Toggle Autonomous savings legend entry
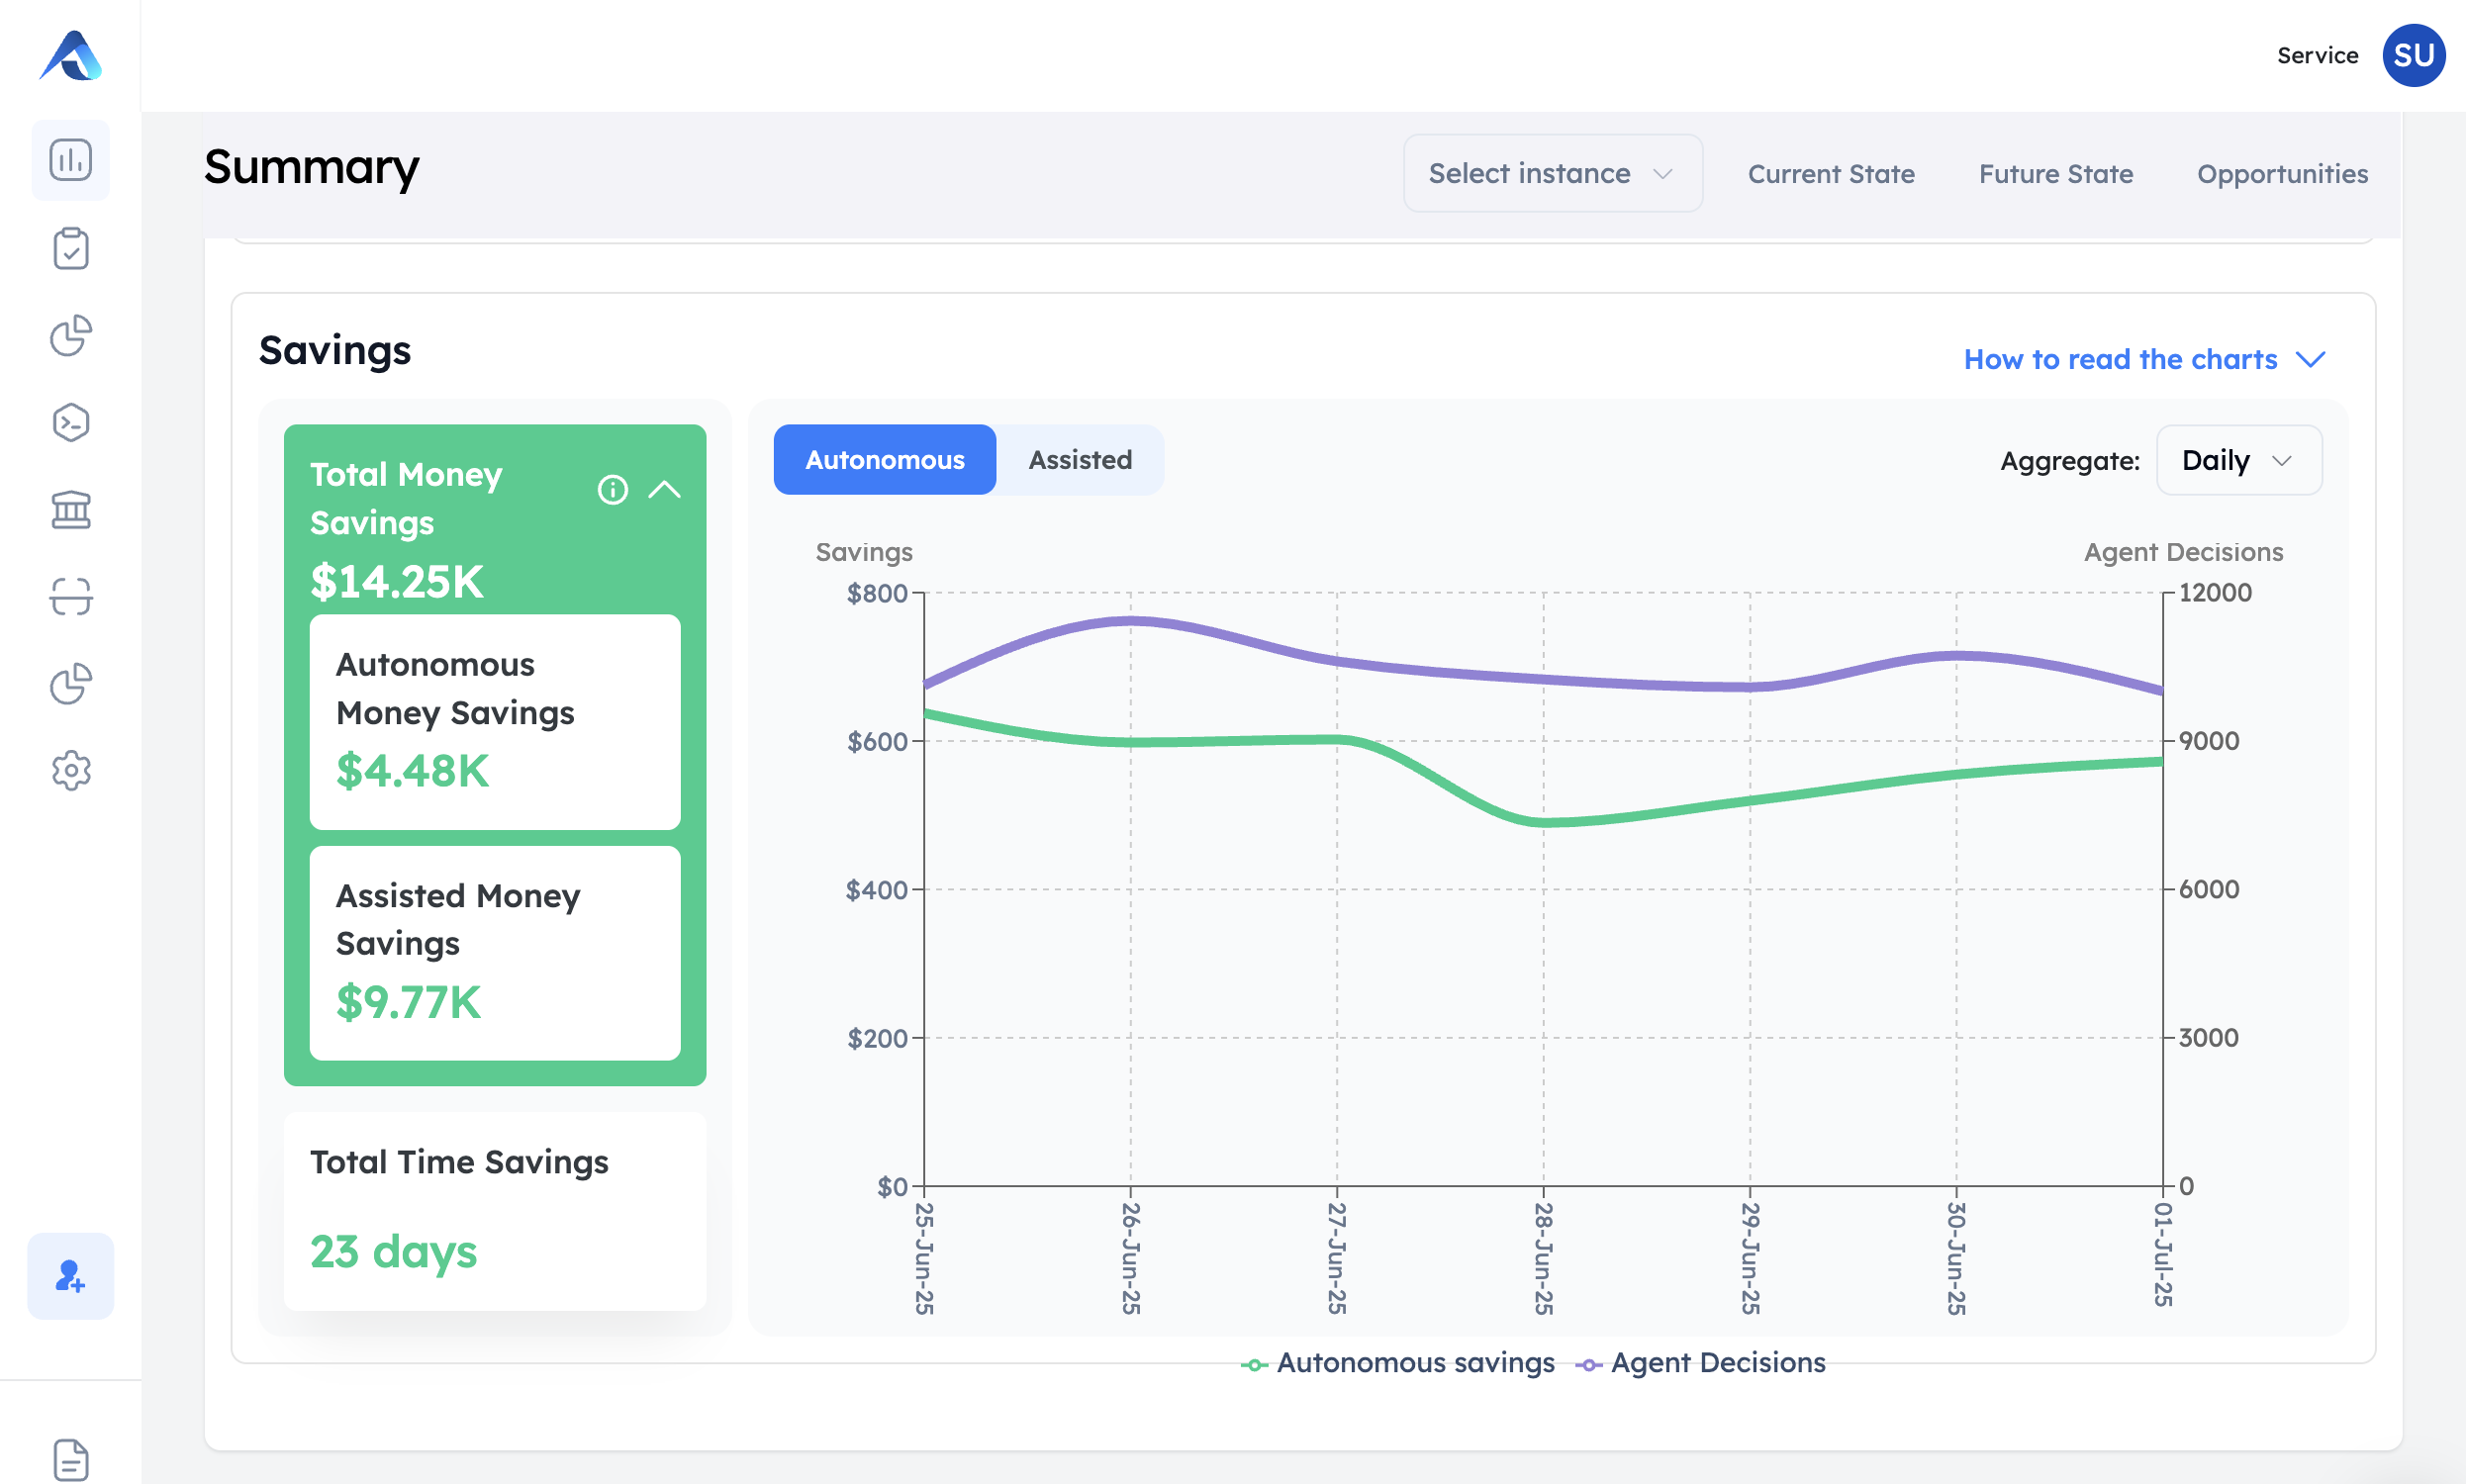Image resolution: width=2466 pixels, height=1484 pixels. [1397, 1363]
